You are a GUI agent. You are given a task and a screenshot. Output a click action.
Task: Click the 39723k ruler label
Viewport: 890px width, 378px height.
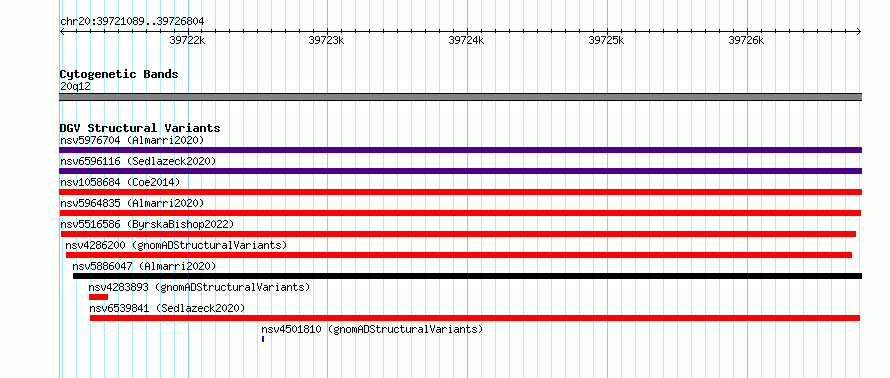click(x=326, y=40)
